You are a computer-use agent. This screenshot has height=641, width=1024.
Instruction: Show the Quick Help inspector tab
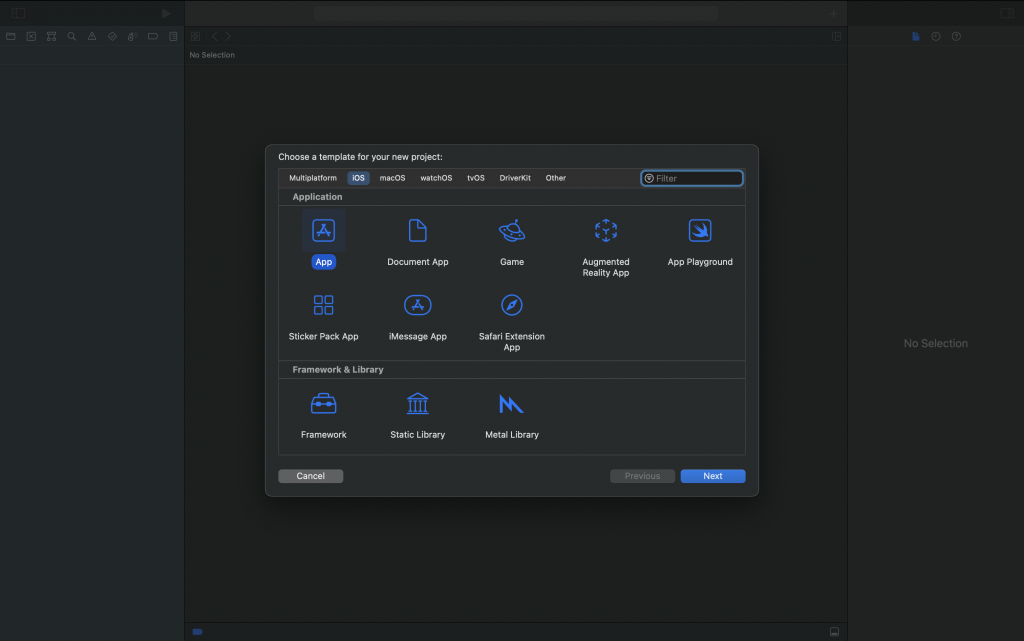coord(956,37)
